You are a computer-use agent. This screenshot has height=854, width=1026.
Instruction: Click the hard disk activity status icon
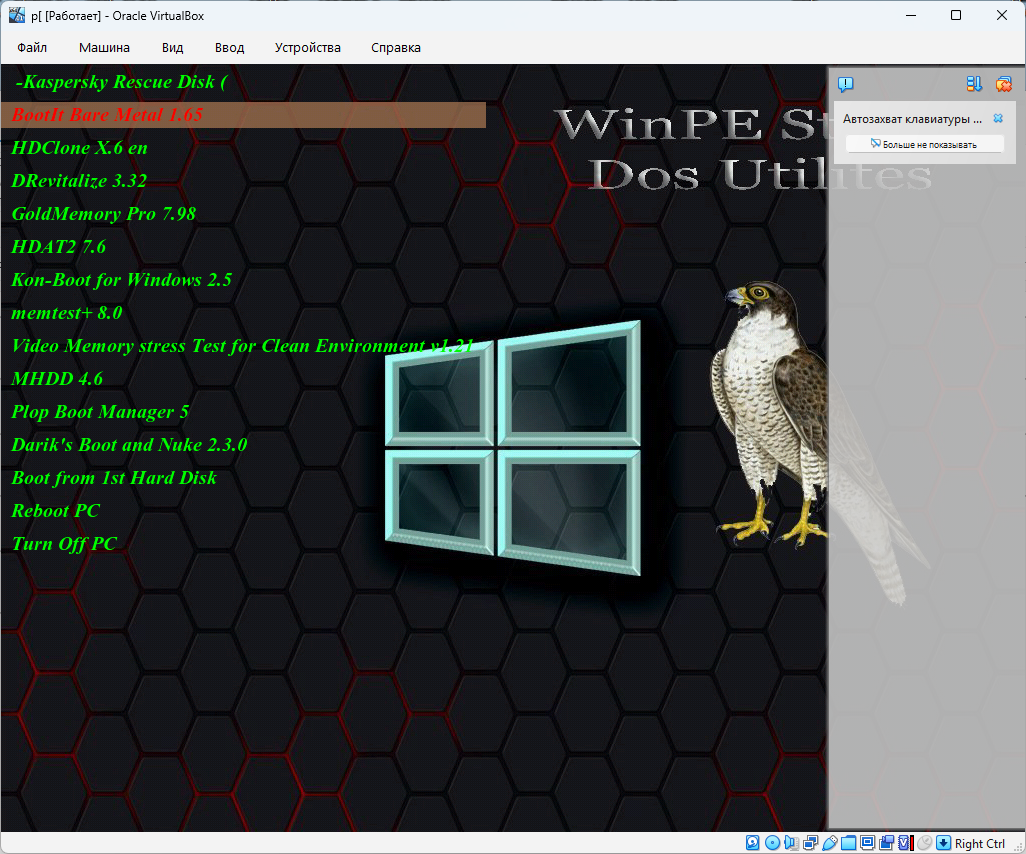(753, 843)
